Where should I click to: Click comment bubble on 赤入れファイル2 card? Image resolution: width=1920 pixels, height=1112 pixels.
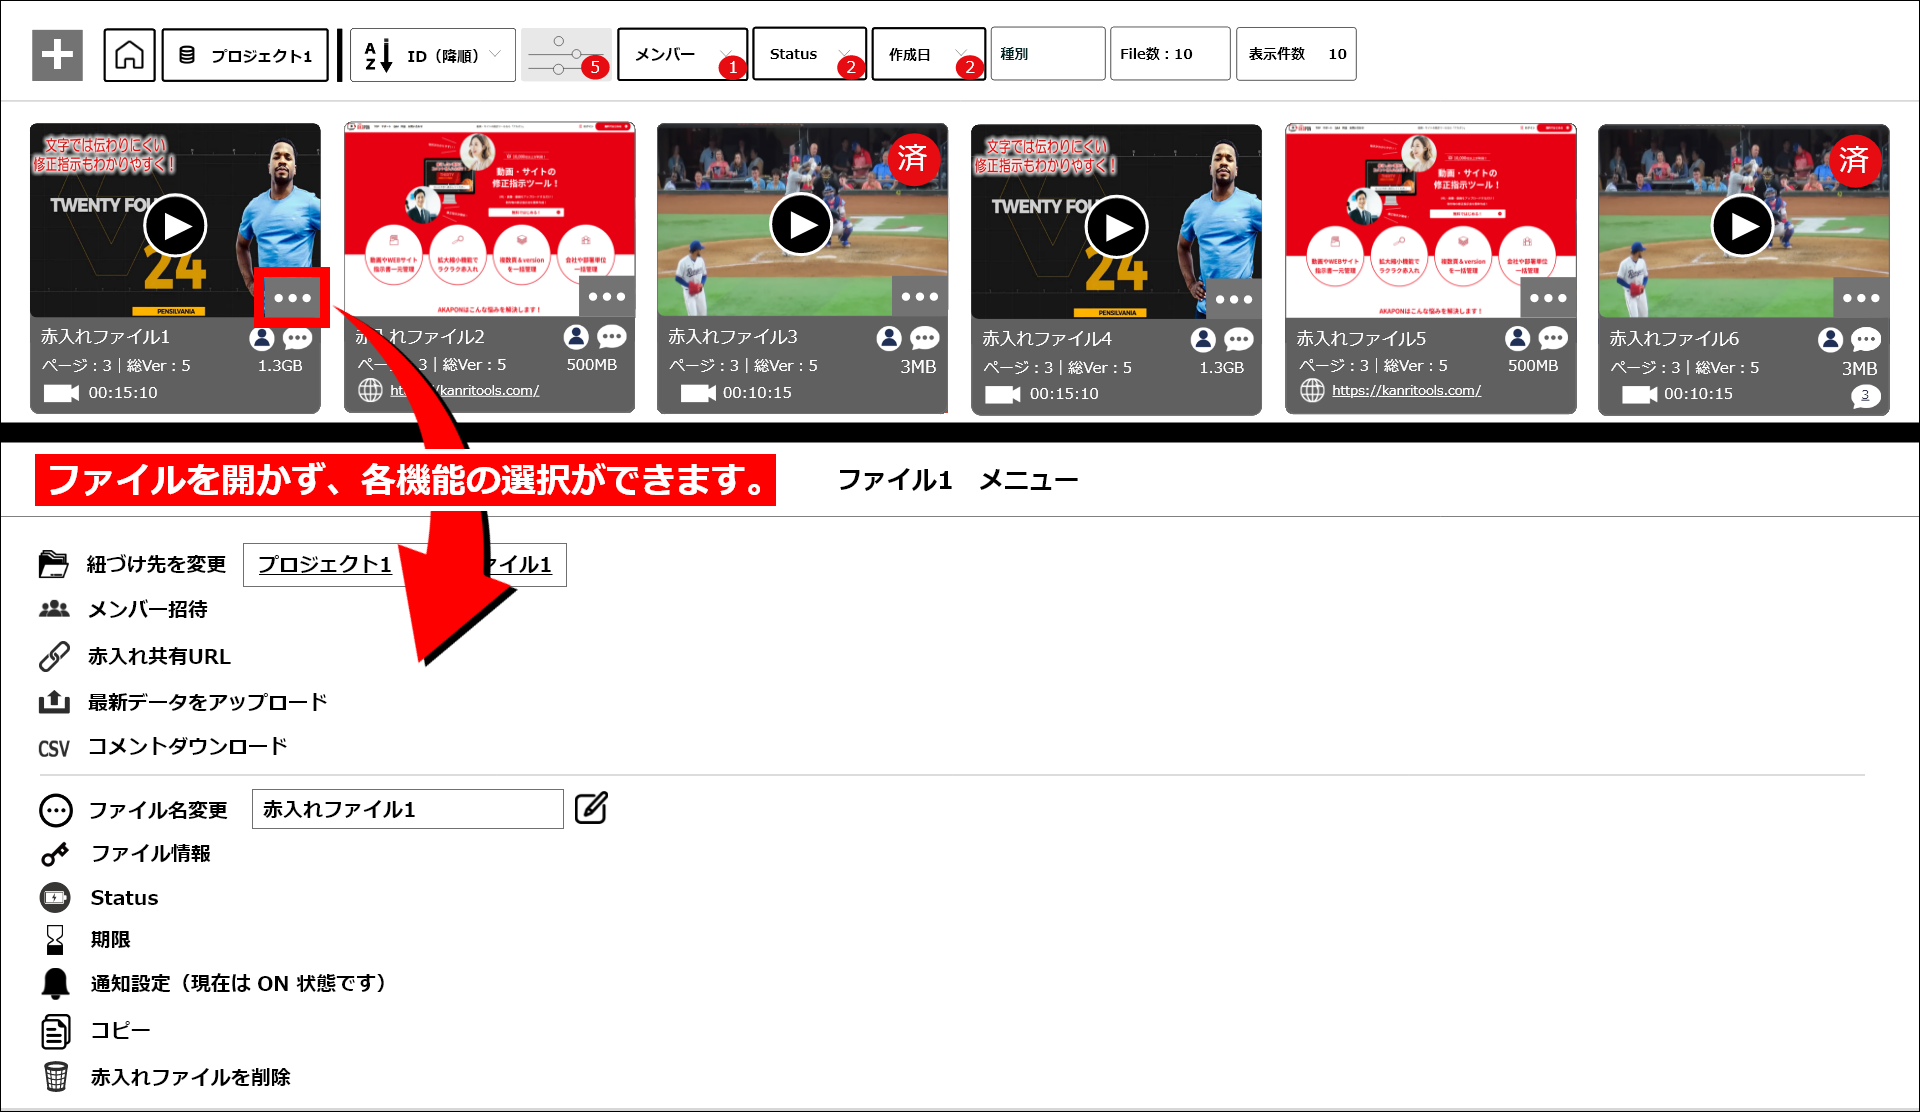(x=612, y=337)
